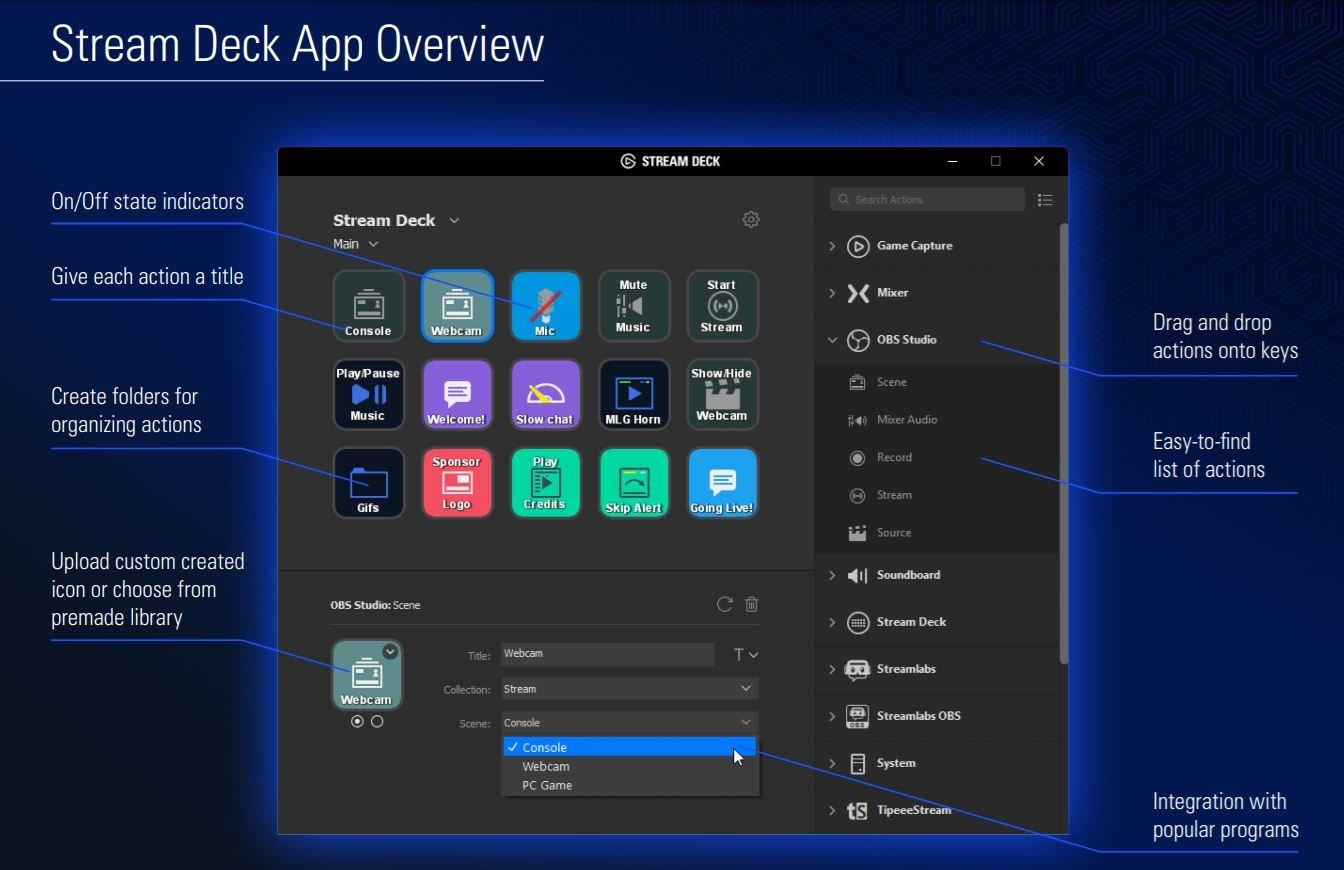The height and width of the screenshot is (870, 1344).
Task: Select the first key state radio button
Action: pos(357,721)
